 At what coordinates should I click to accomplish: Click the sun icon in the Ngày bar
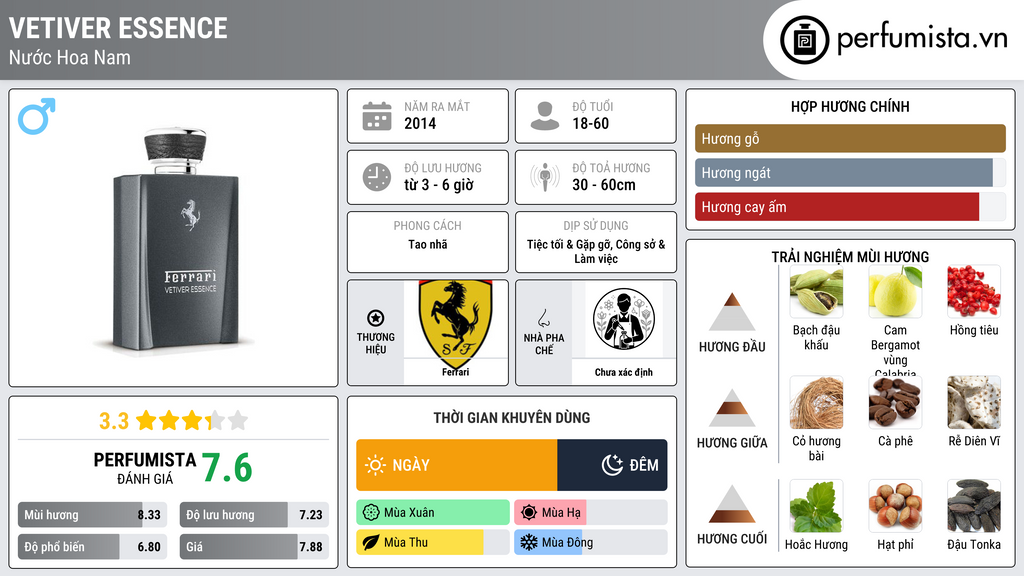tap(376, 465)
